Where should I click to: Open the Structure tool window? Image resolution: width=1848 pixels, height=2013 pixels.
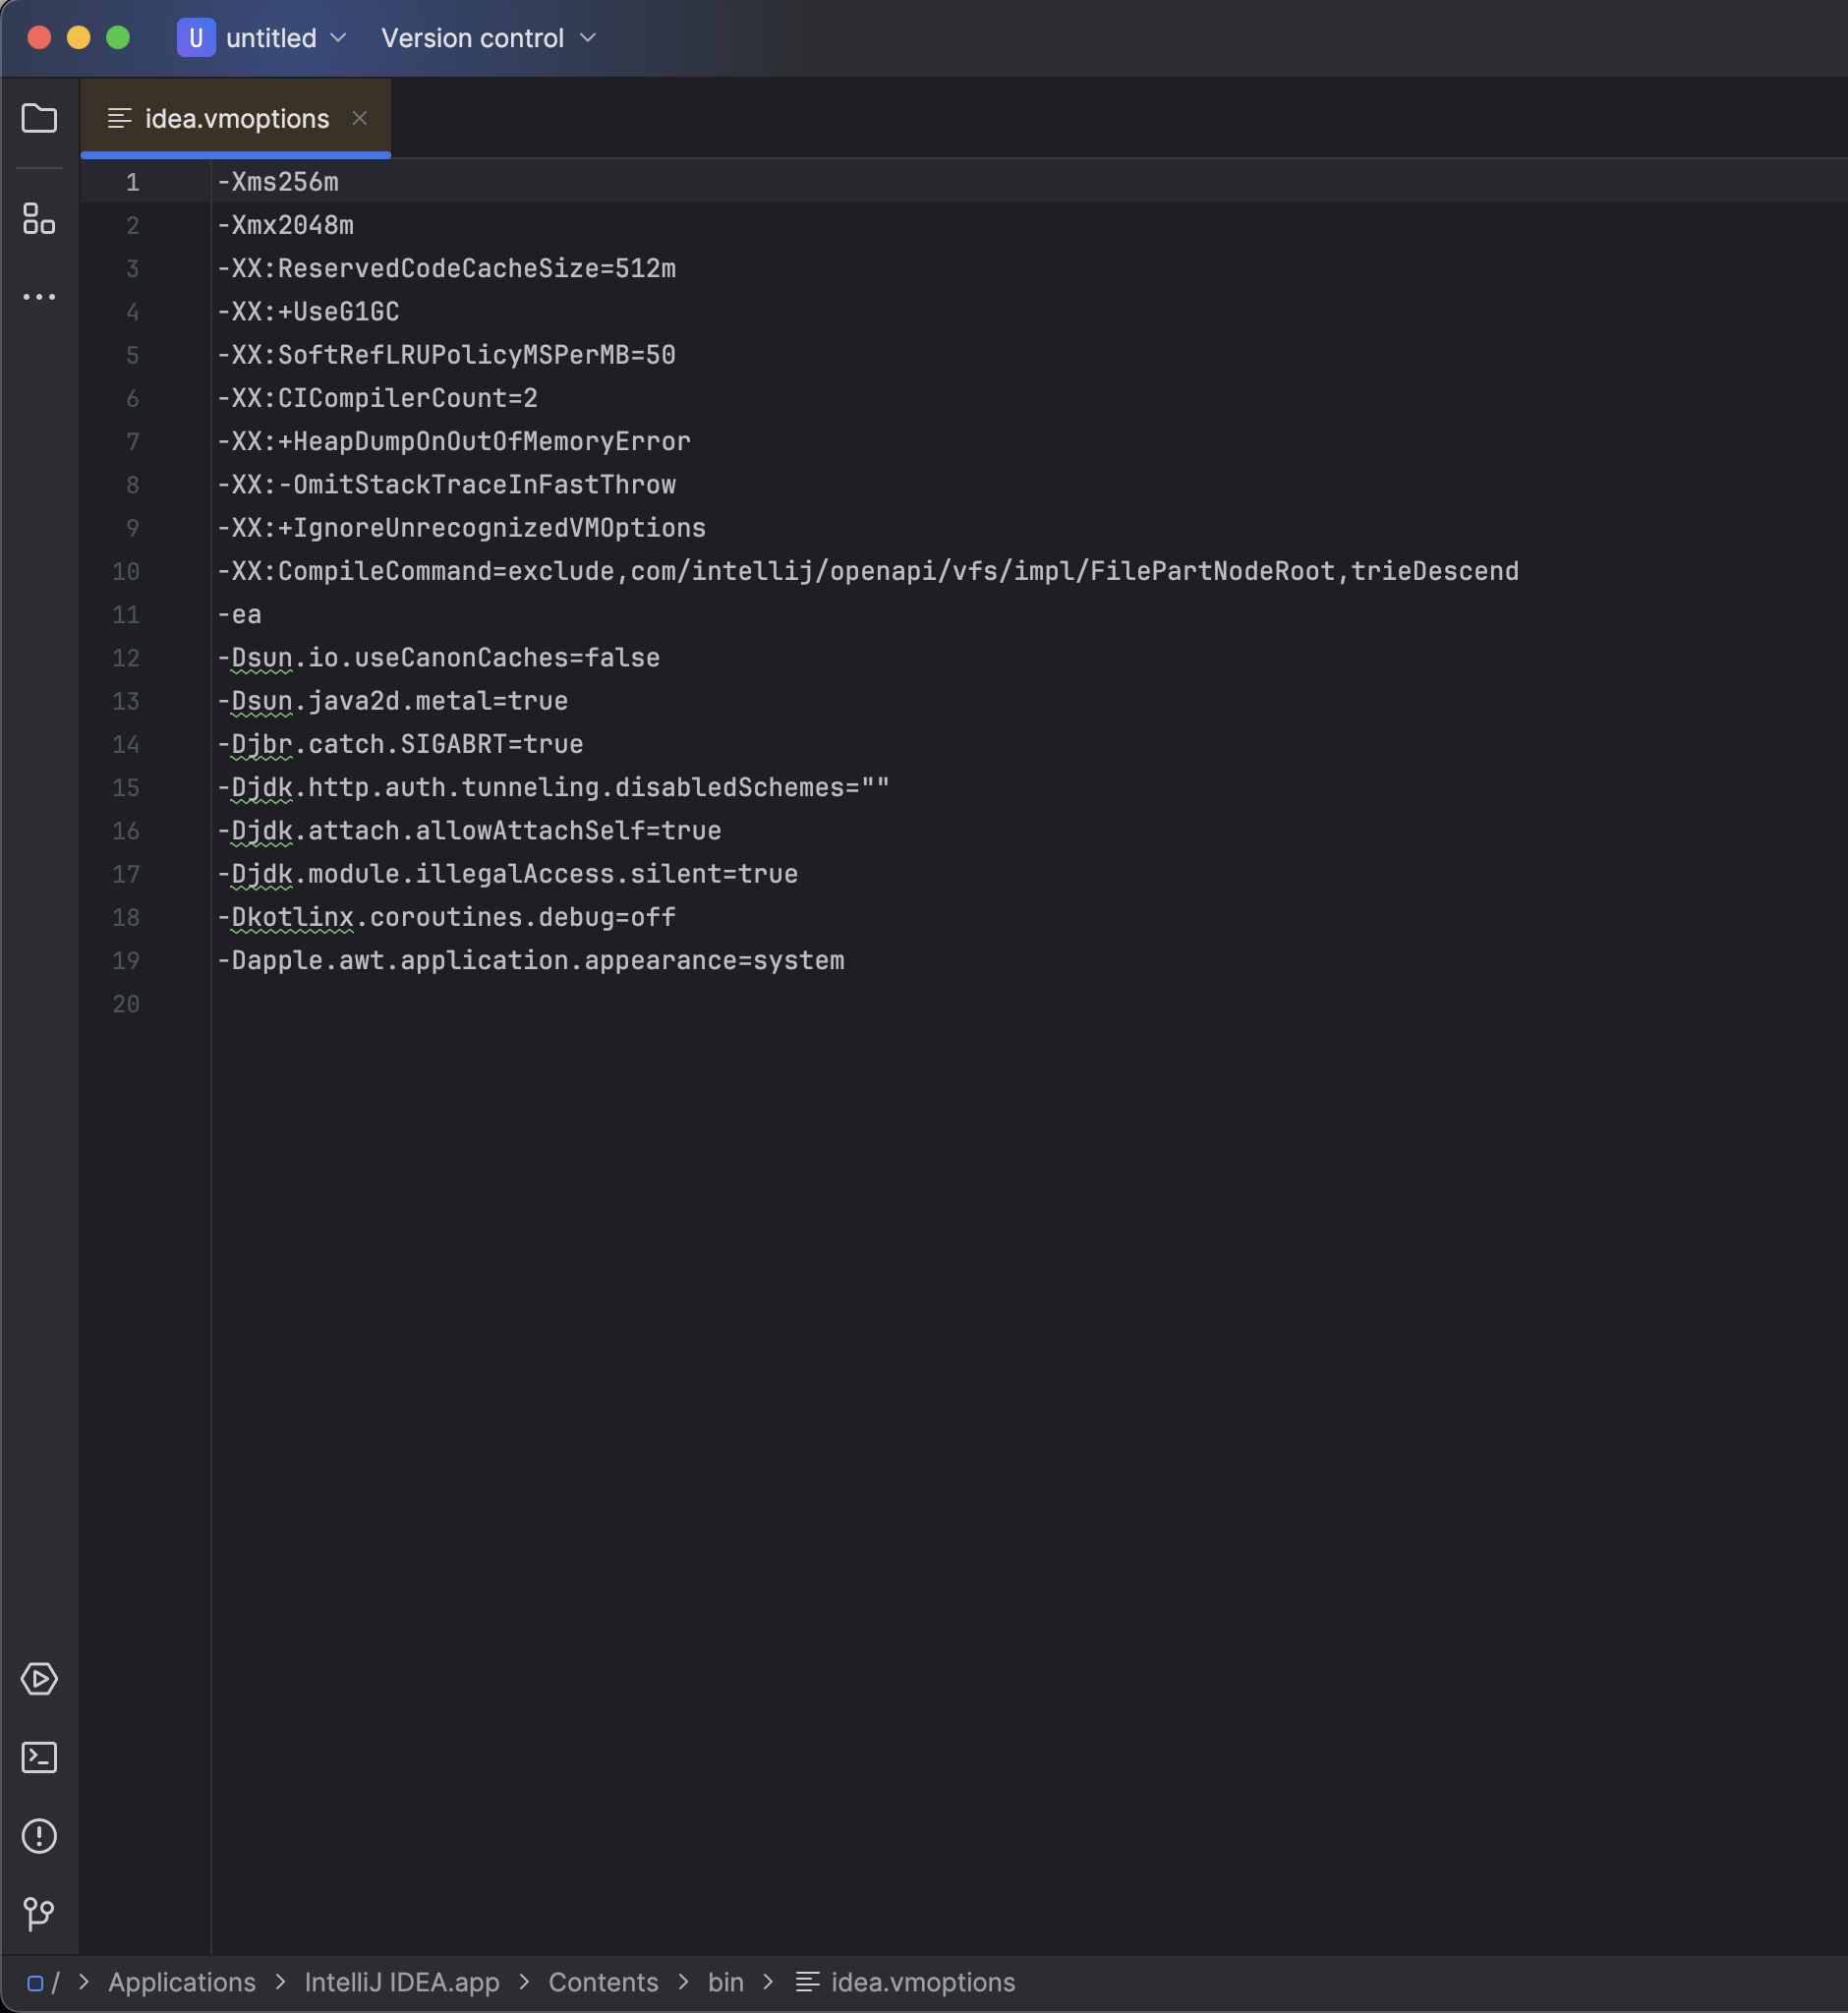pos(39,221)
